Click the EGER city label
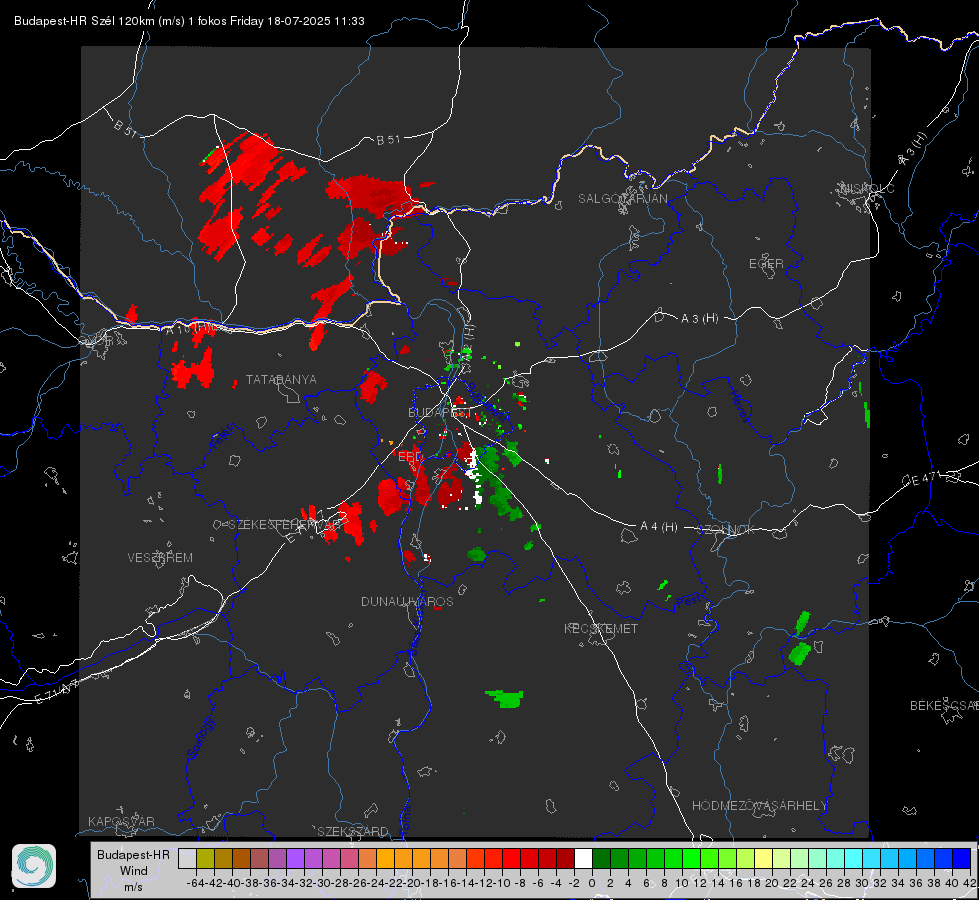The width and height of the screenshot is (979, 900). pos(766,264)
